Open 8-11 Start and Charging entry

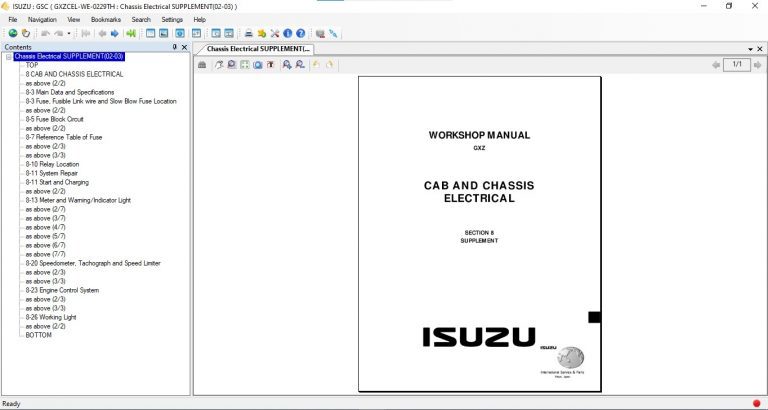[x=57, y=182]
